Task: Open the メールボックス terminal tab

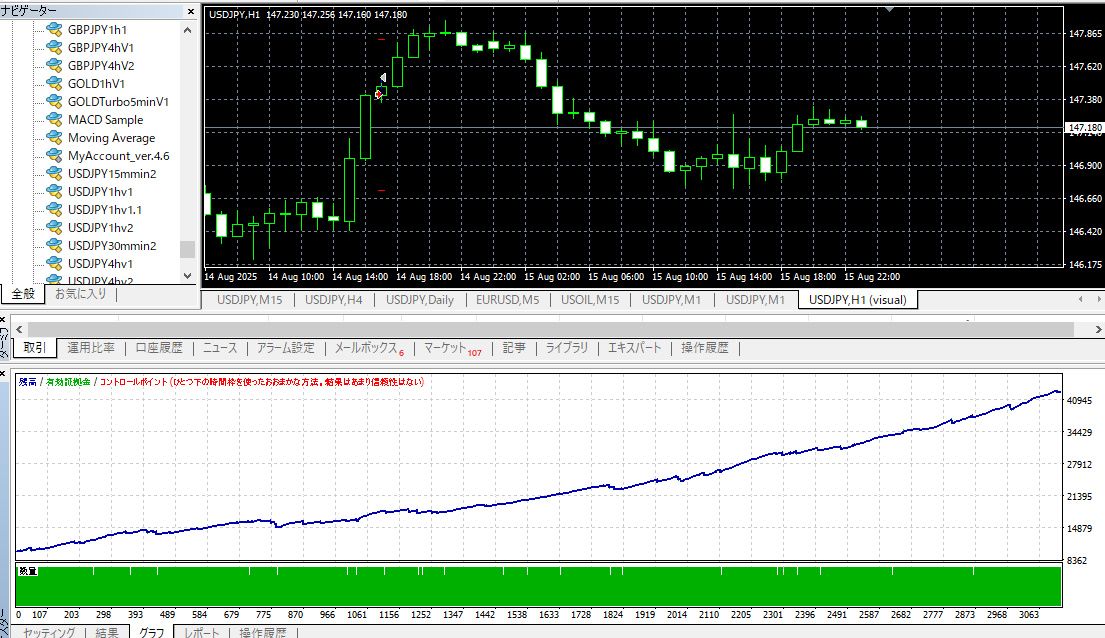Action: point(367,348)
